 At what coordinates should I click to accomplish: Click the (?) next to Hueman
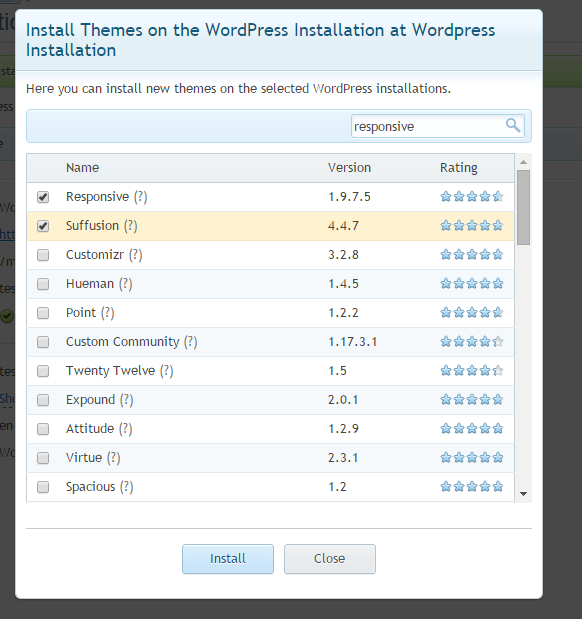pos(126,284)
